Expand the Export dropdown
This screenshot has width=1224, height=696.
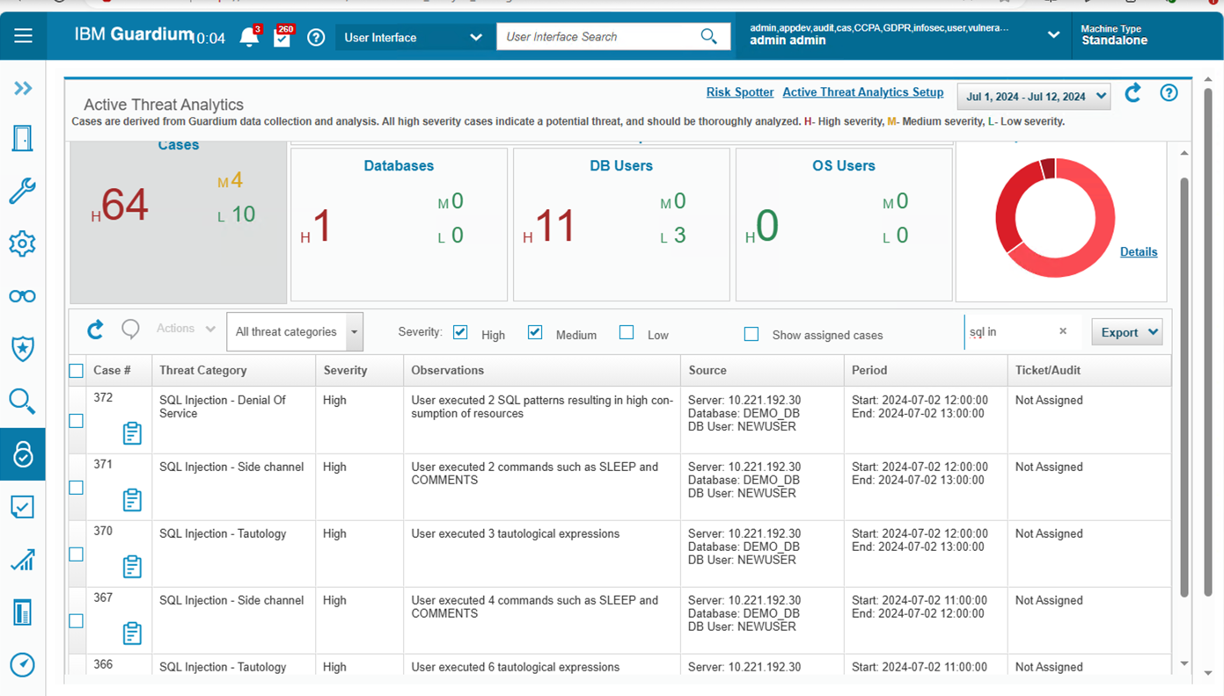point(1126,331)
